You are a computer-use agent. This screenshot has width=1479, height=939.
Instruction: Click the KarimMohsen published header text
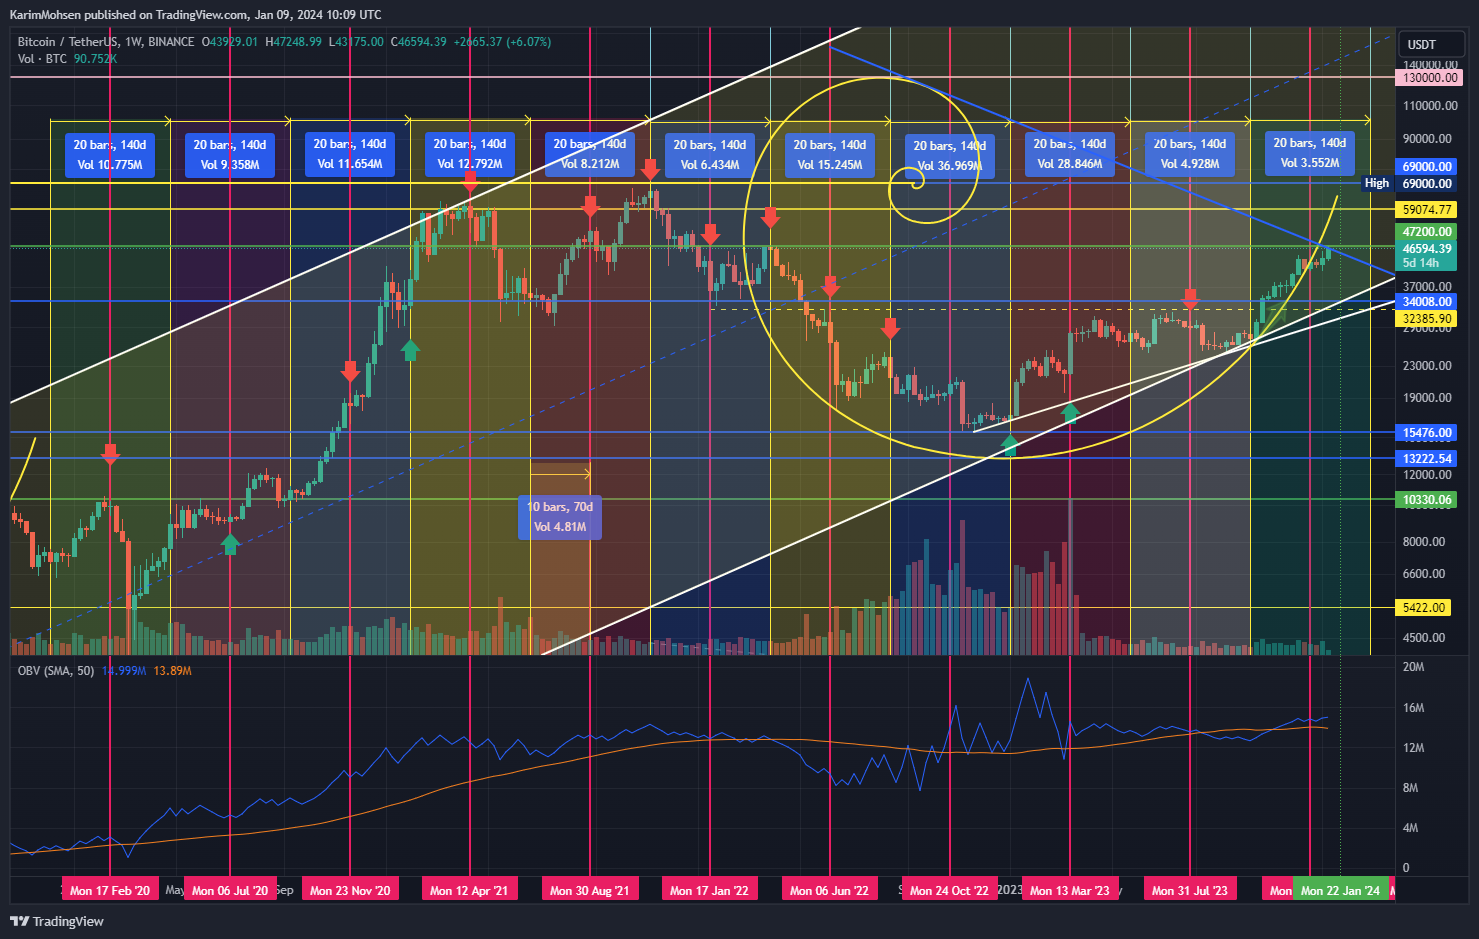[195, 14]
